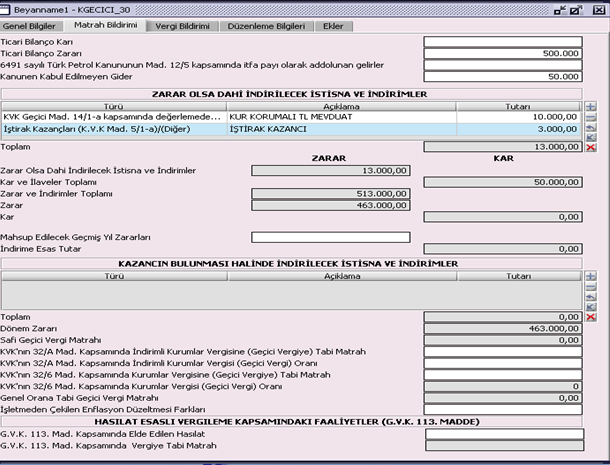Click empty grid area of Kazancın Bulunması table
The height and width of the screenshot is (465, 610).
tap(291, 295)
